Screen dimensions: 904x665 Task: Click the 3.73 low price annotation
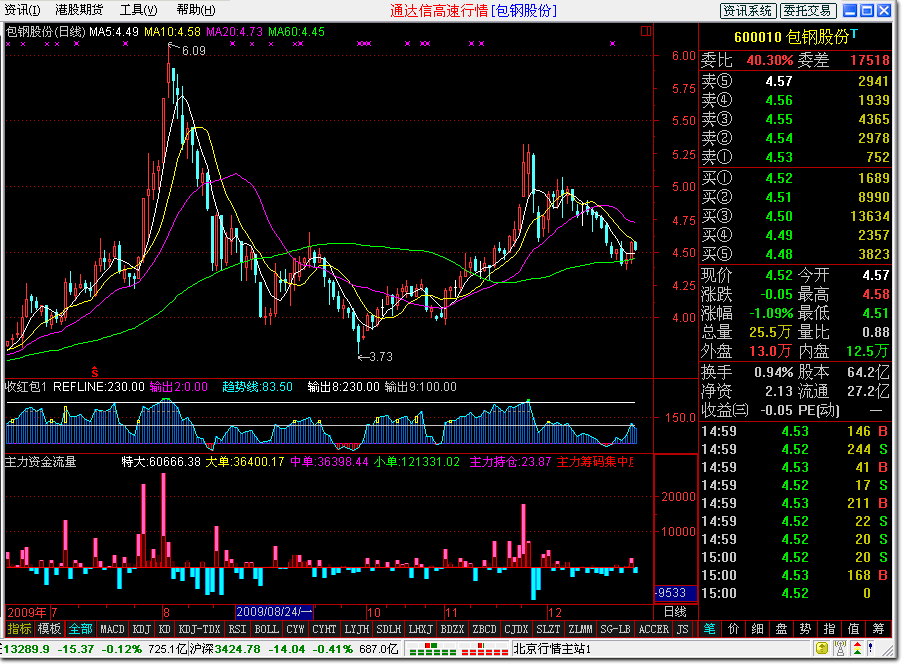tap(381, 356)
